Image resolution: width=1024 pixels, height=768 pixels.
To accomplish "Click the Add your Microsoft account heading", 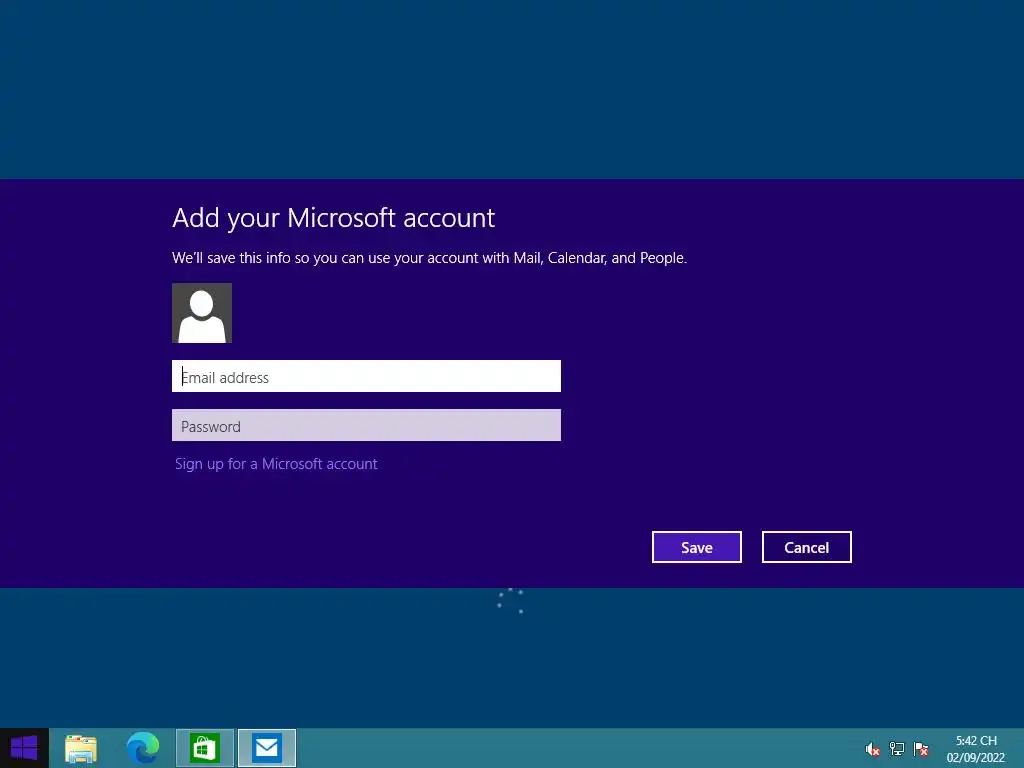I will [x=334, y=217].
